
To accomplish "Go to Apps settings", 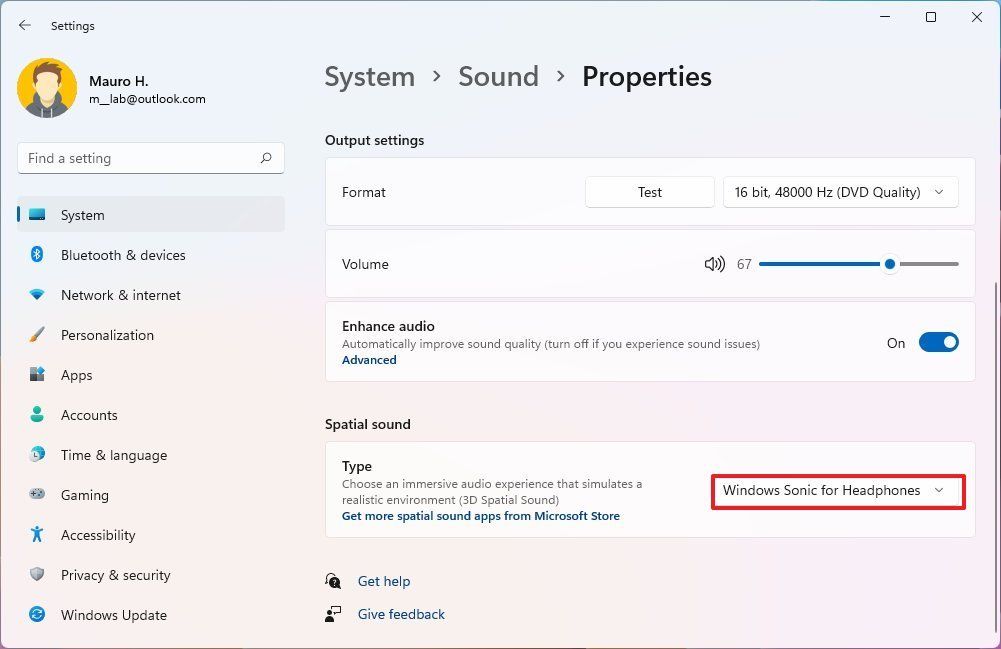I will pos(76,375).
